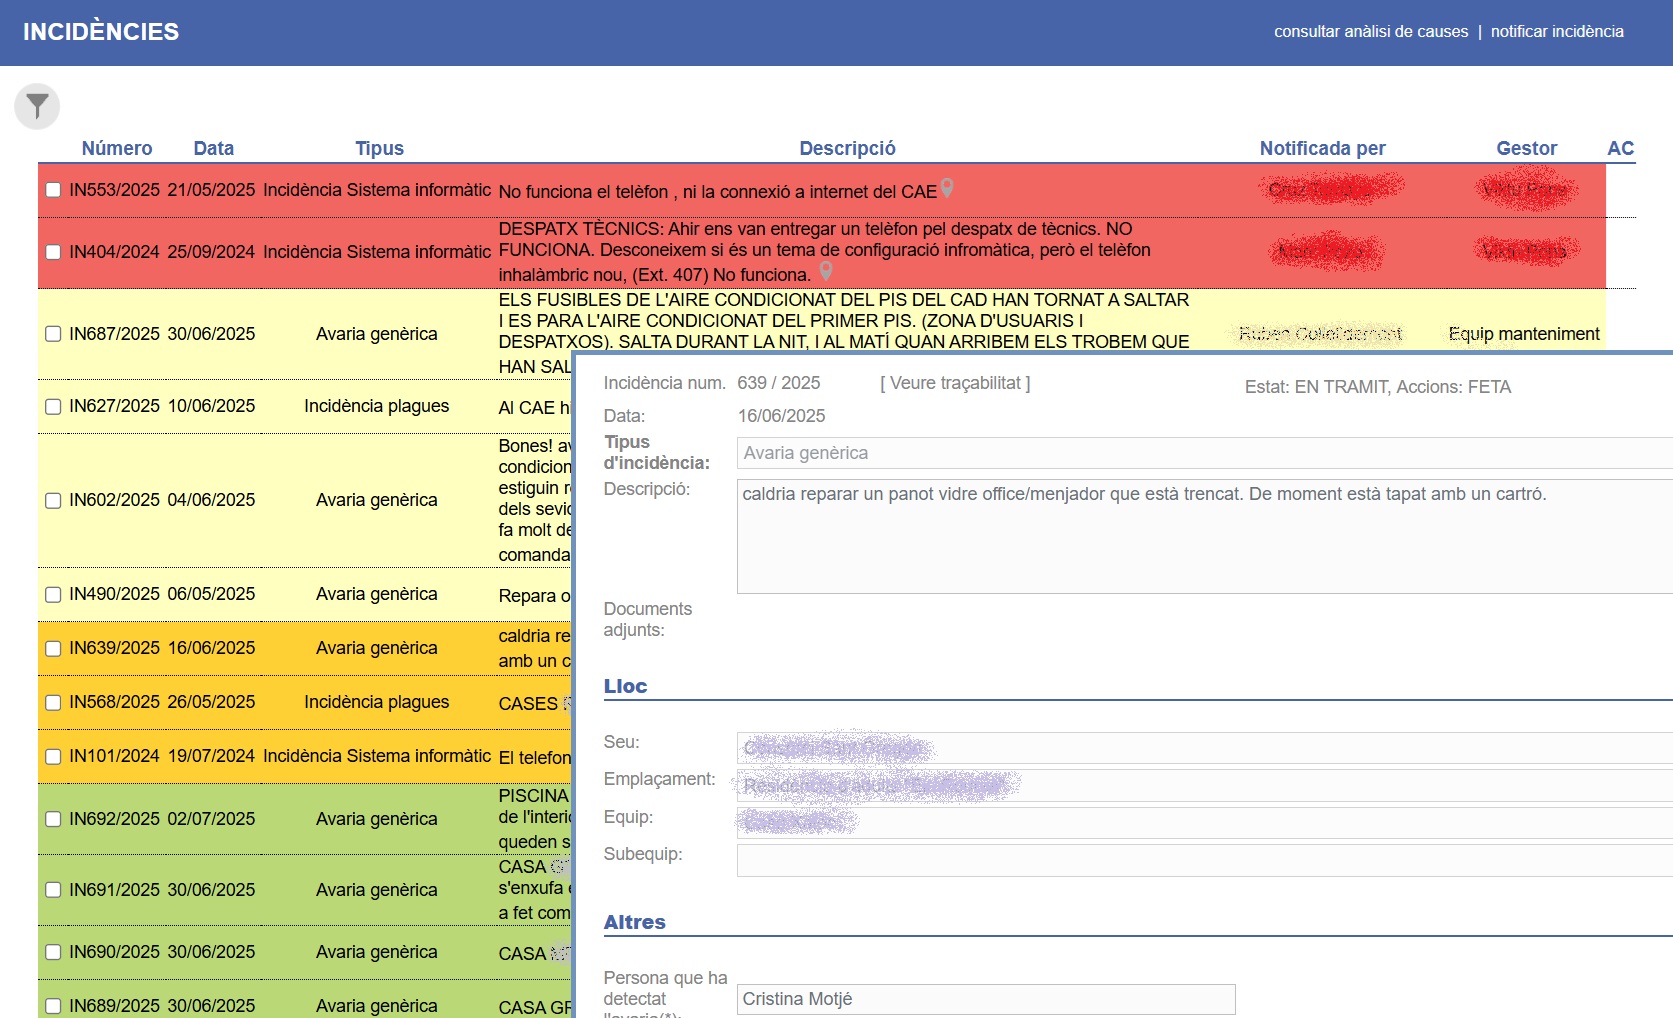This screenshot has height=1018, width=1673.
Task: Click the Emplaçament field
Action: [1204, 785]
